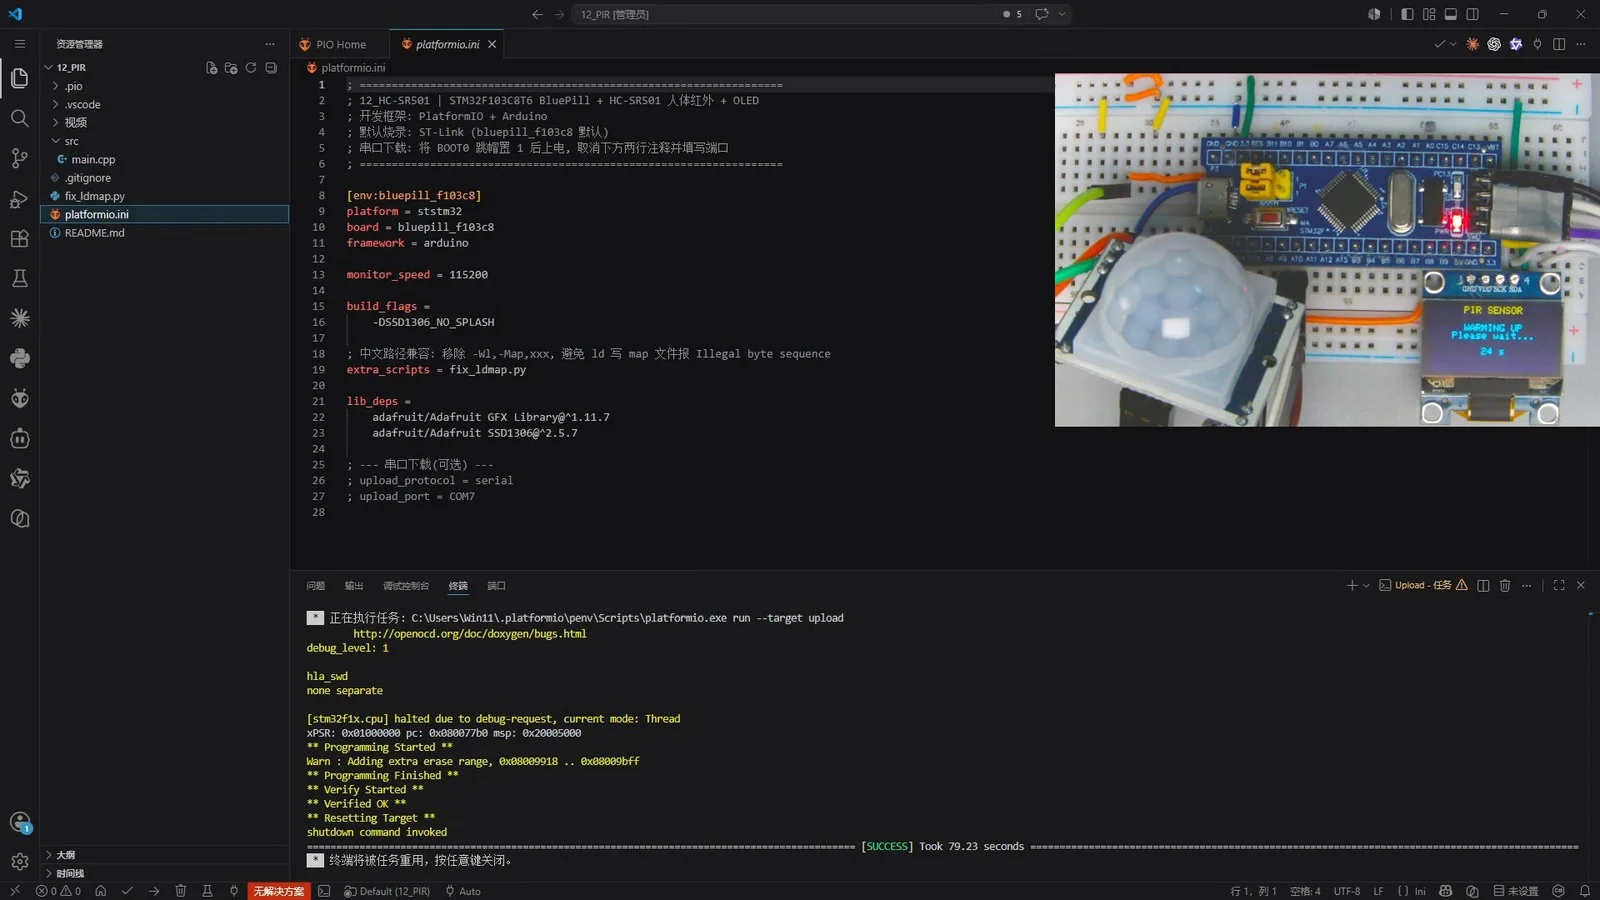Open the Python sidebar view
The image size is (1600, 900).
coord(19,358)
